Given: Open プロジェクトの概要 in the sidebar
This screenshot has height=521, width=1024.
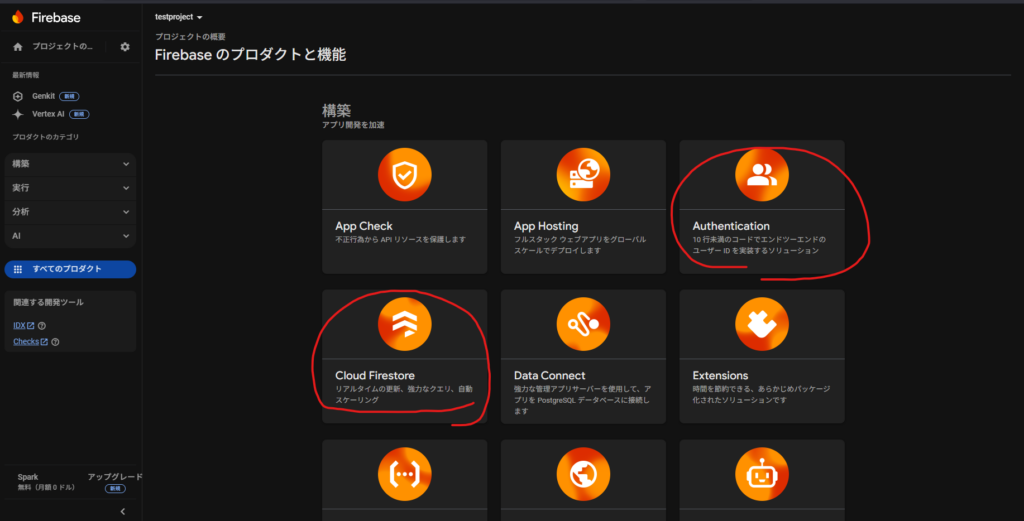Looking at the screenshot, I should tap(63, 47).
